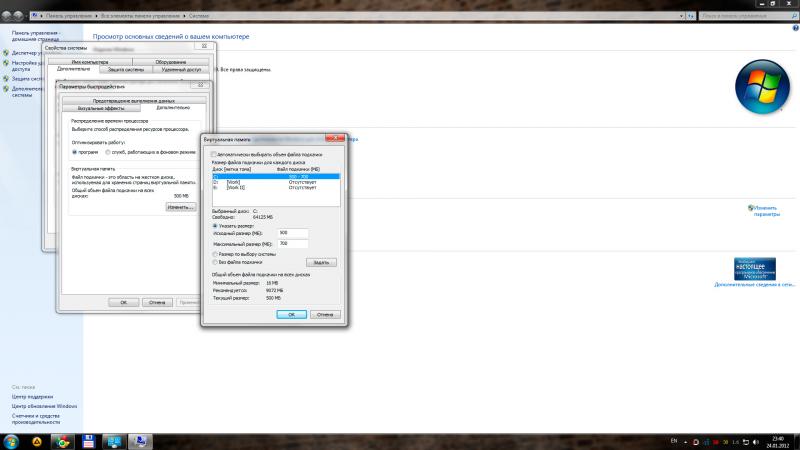
Task: Click OK in Virtual Memory dialog
Action: 291,314
